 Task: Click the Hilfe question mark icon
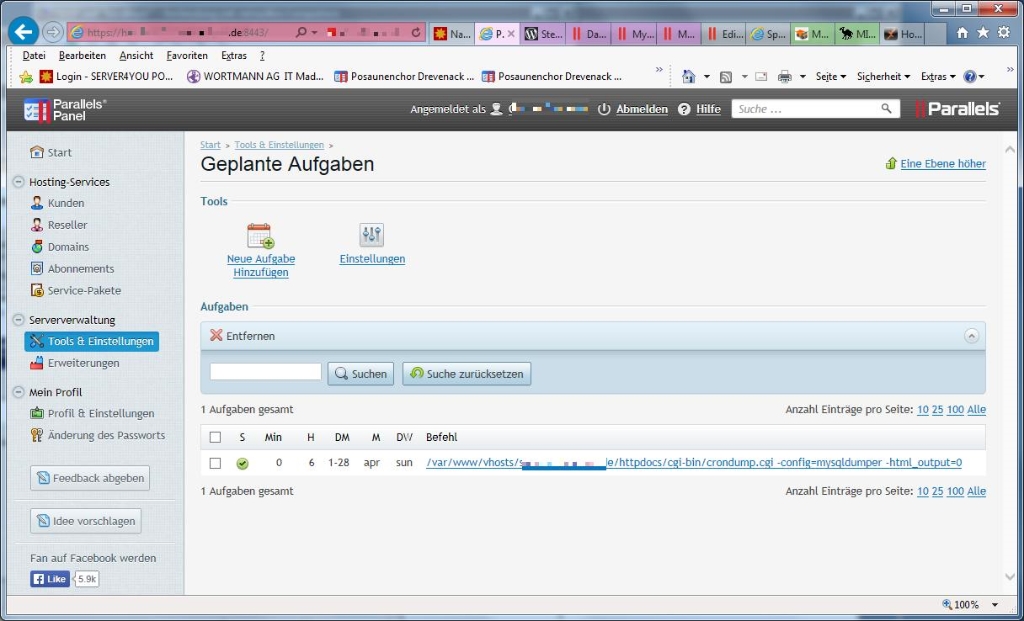(684, 109)
